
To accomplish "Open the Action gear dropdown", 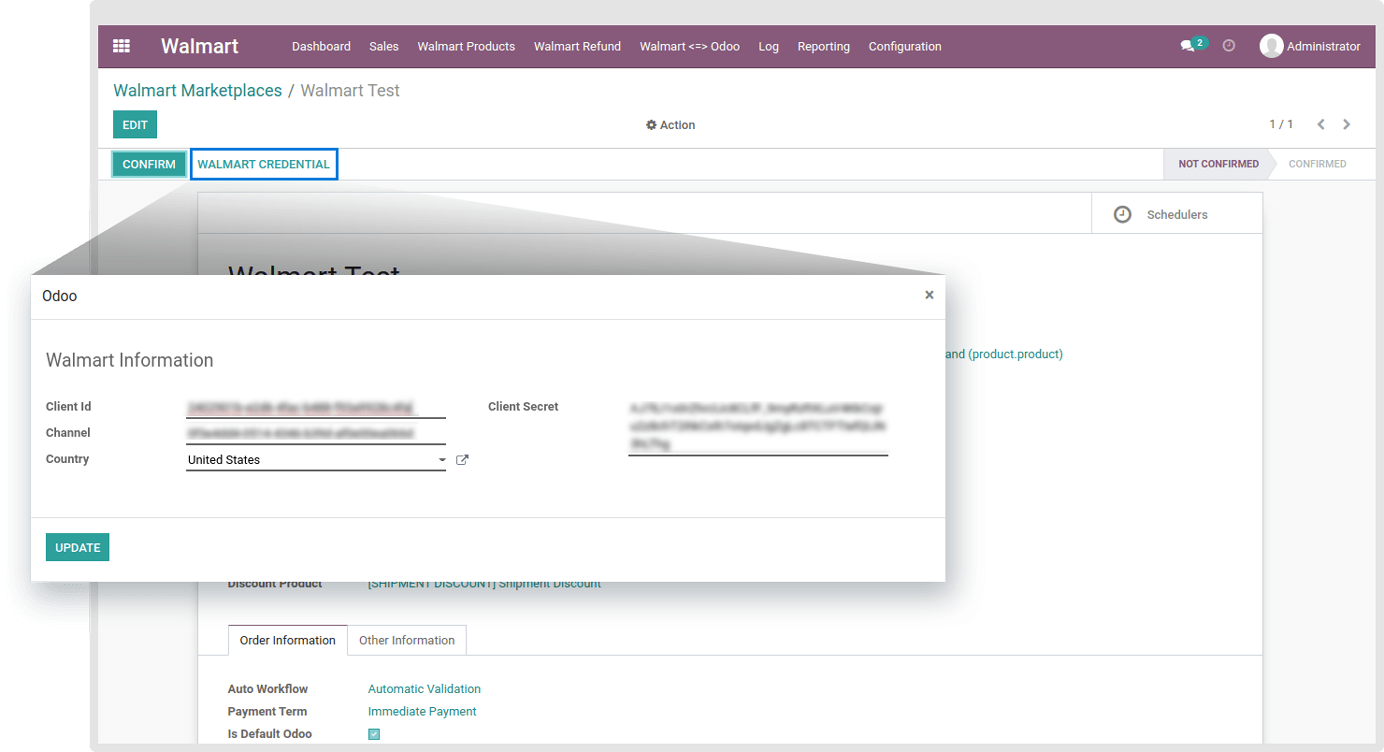I will 670,125.
